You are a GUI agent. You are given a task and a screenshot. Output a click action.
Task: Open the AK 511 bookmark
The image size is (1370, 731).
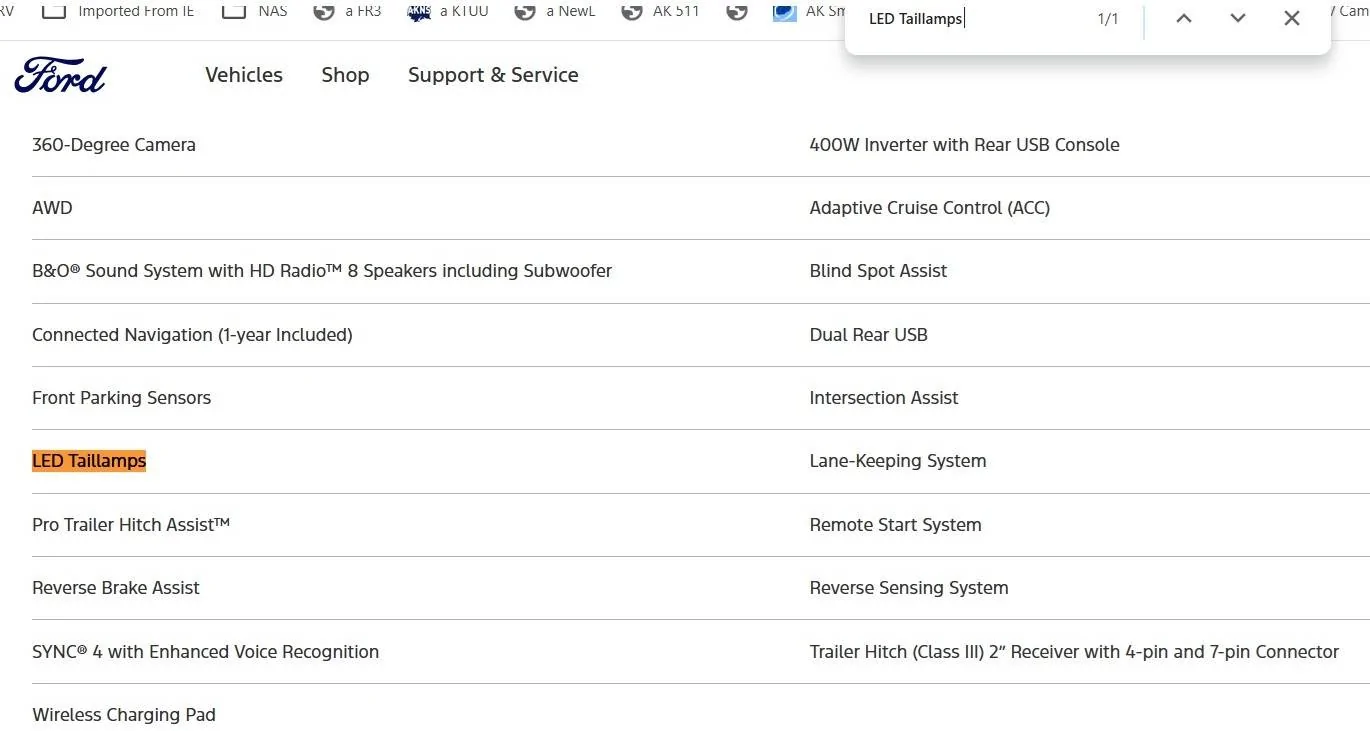coord(660,11)
